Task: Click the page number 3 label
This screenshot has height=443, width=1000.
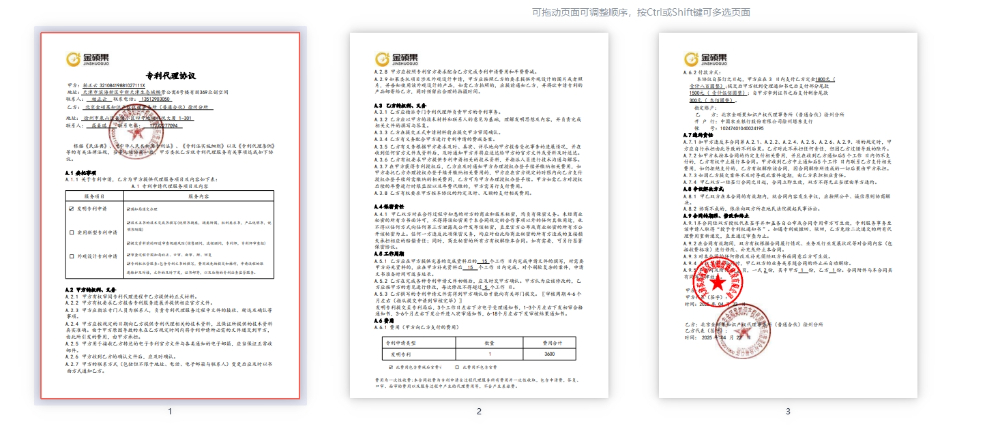Action: [787, 411]
